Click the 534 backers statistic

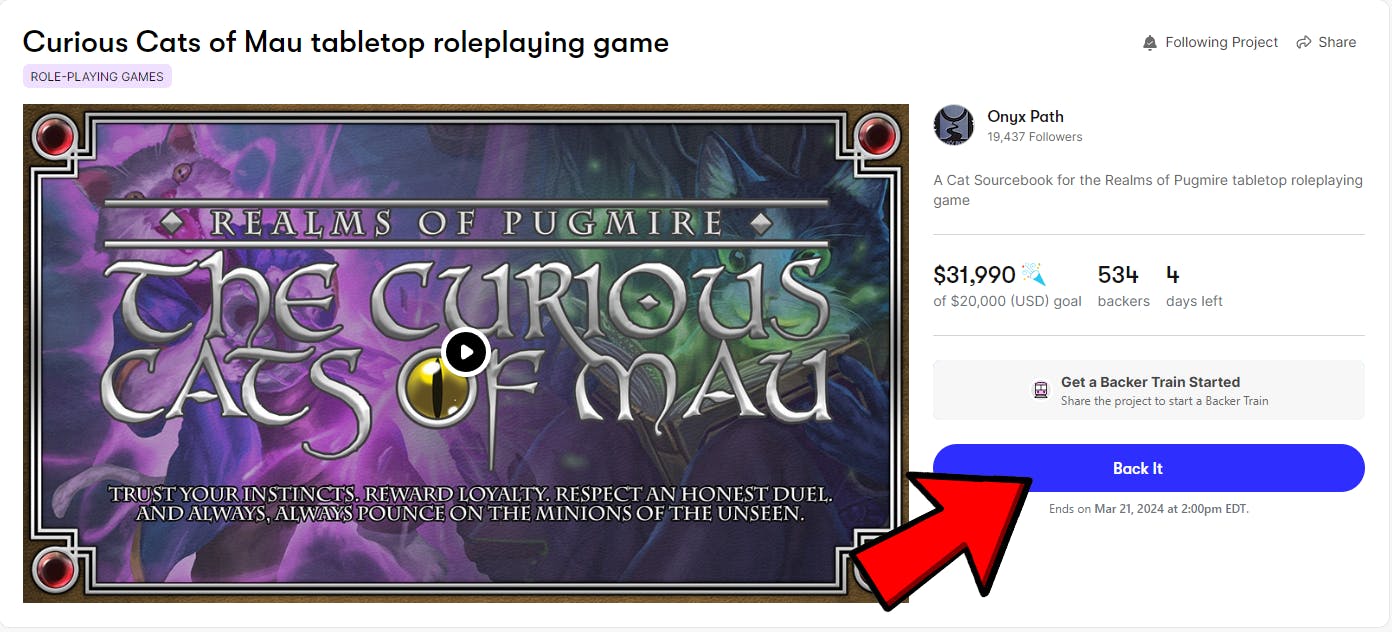[x=1123, y=286]
